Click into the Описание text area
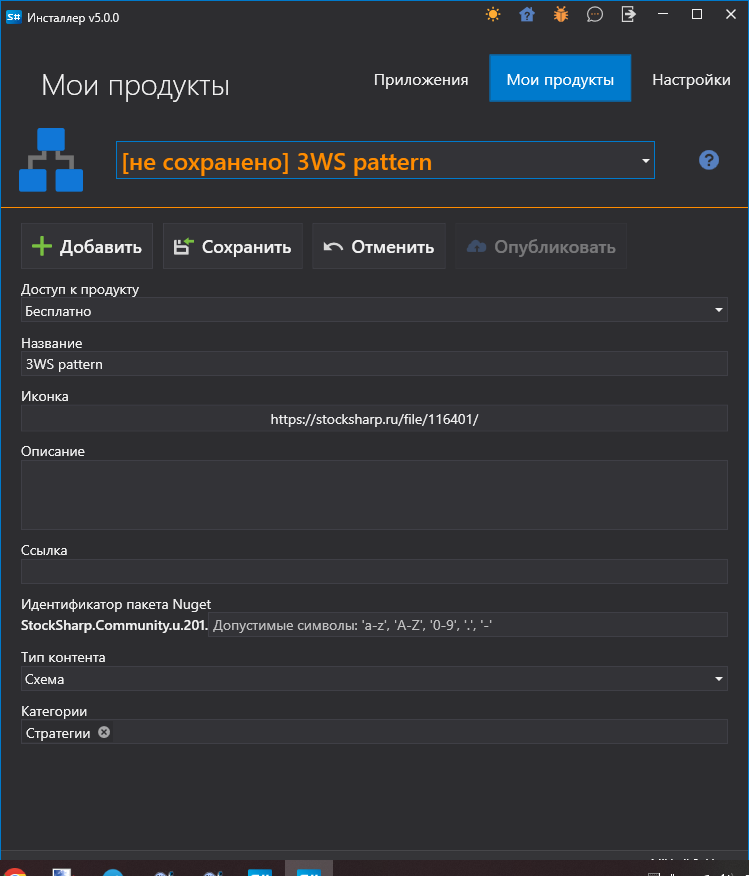The image size is (749, 876). pos(374,495)
